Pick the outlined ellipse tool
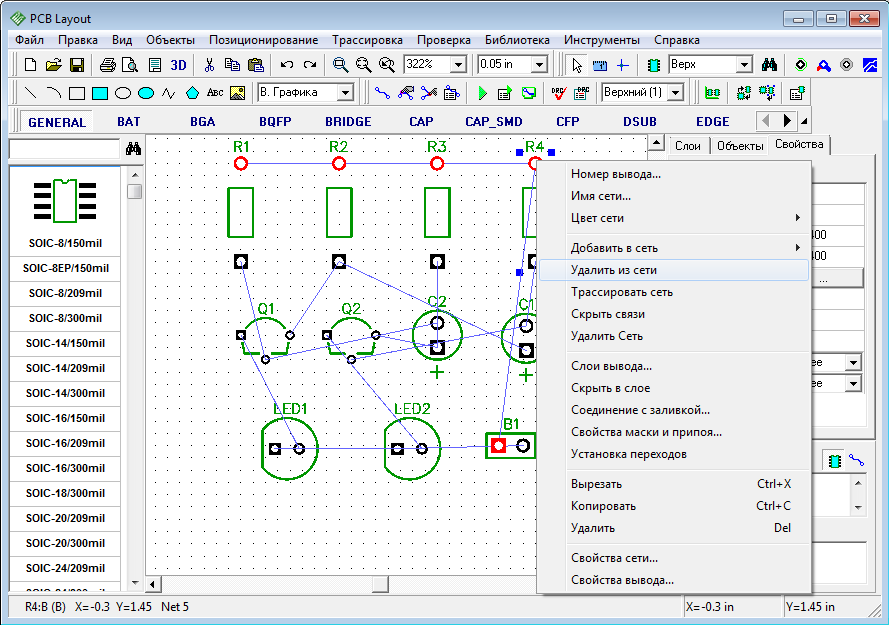This screenshot has height=625, width=889. tap(123, 93)
